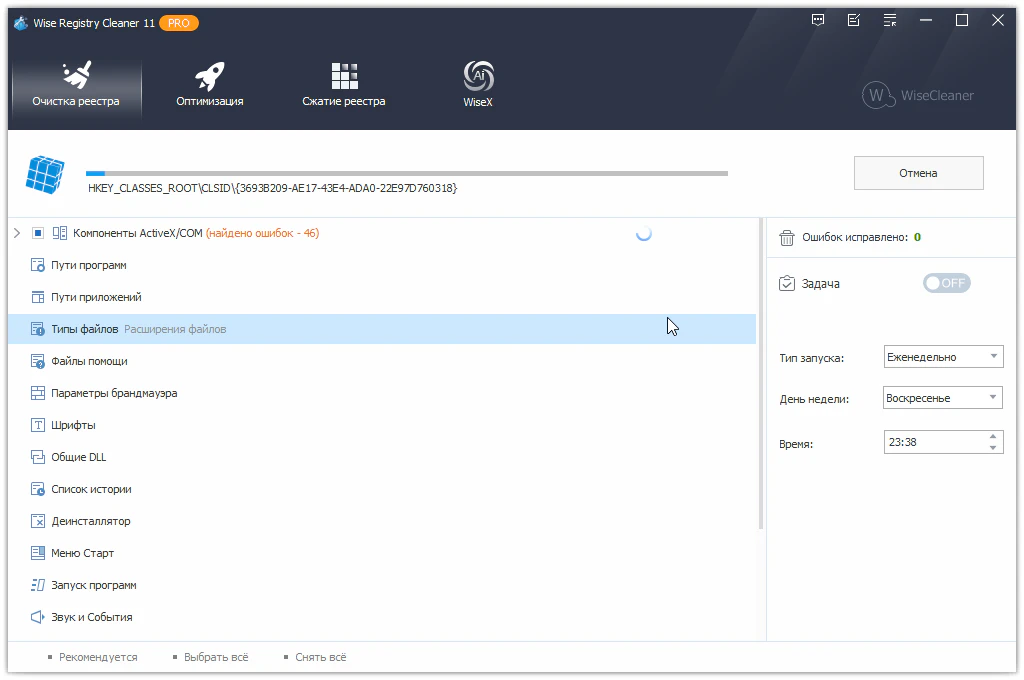Screen dimensions: 1024x680
Task: Toggle the Задача schedule switch on
Action: tap(946, 283)
